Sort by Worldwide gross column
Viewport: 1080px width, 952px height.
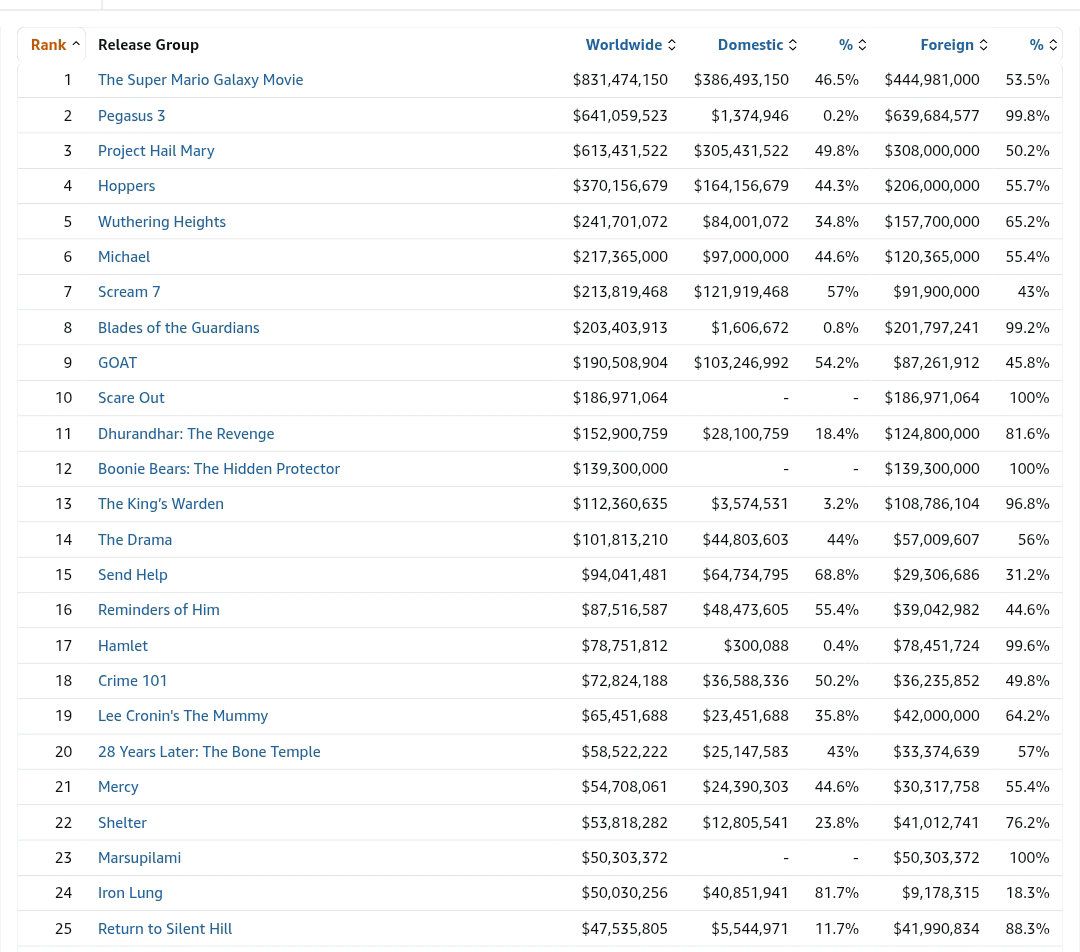624,44
